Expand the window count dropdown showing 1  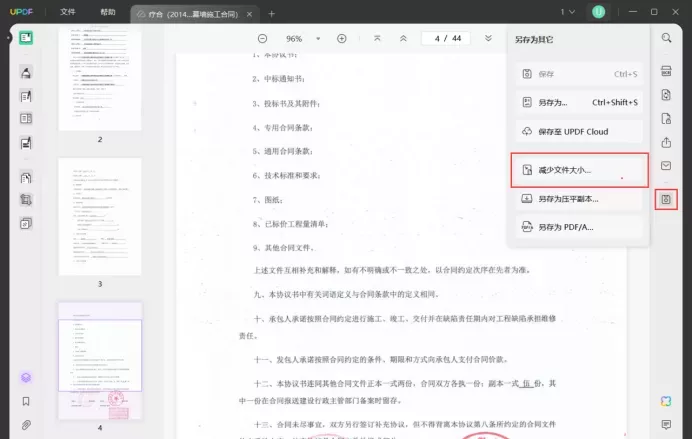point(567,12)
